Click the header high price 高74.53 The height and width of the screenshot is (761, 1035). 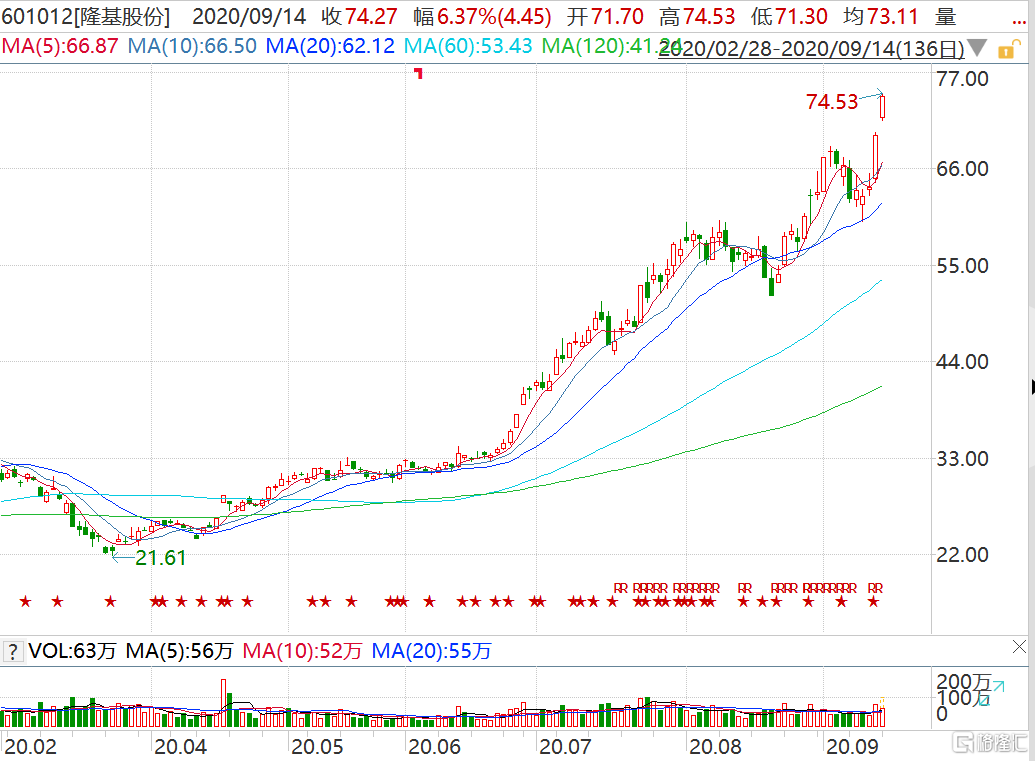pos(697,17)
